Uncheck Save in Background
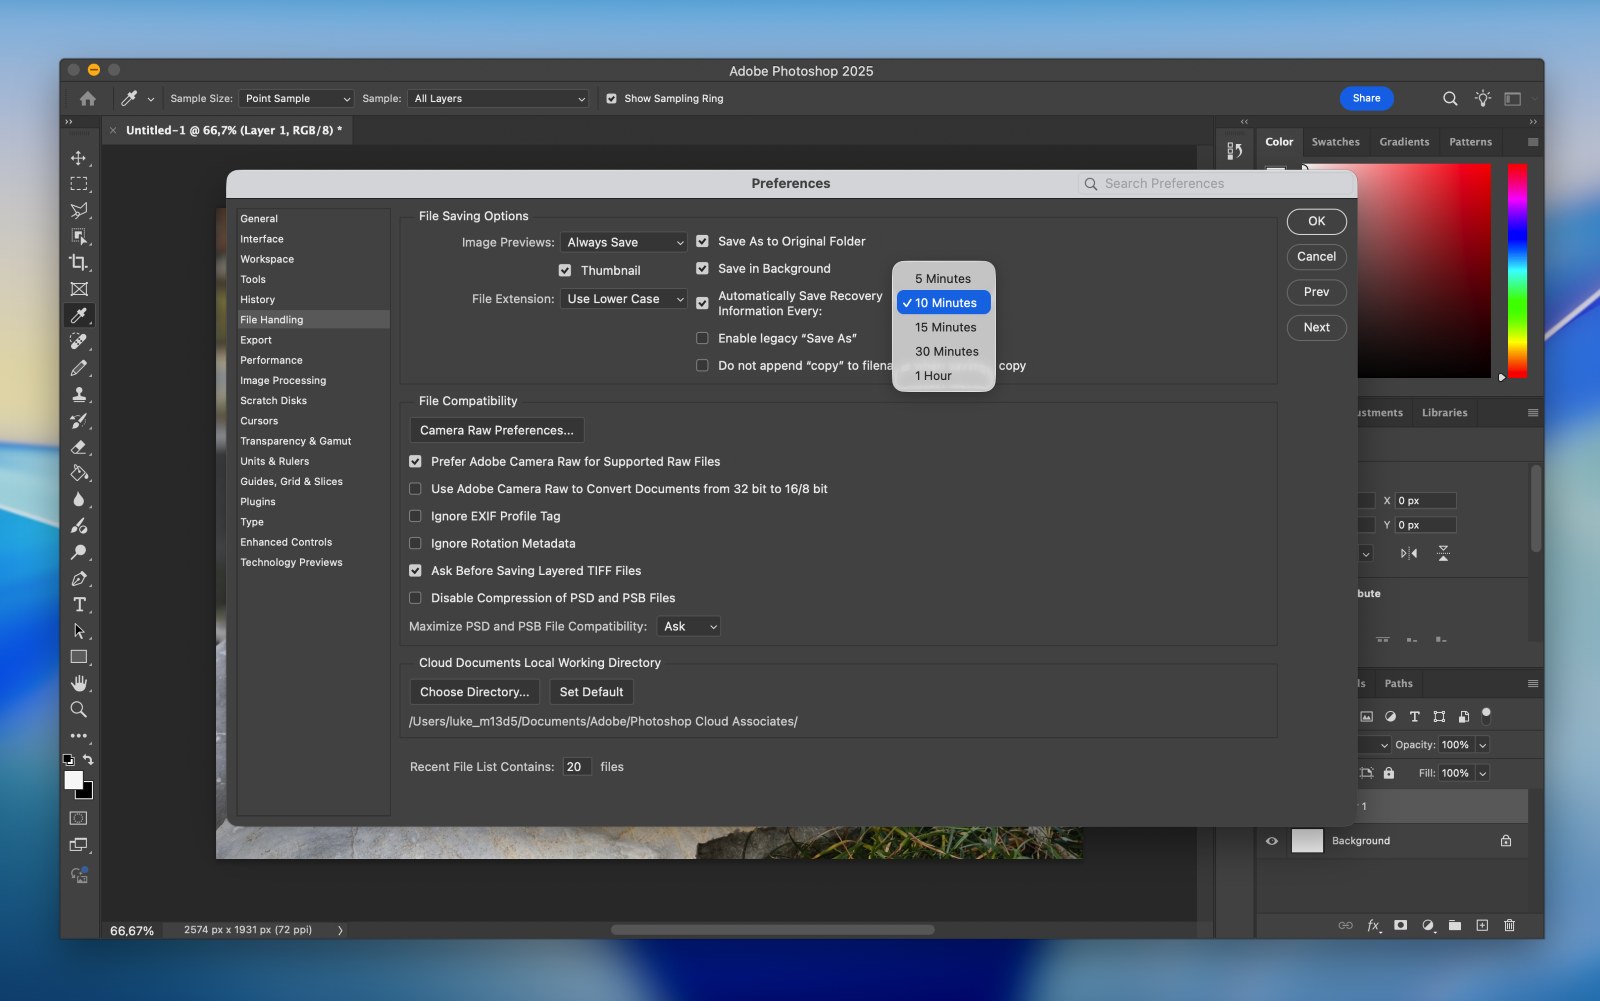 tap(702, 268)
